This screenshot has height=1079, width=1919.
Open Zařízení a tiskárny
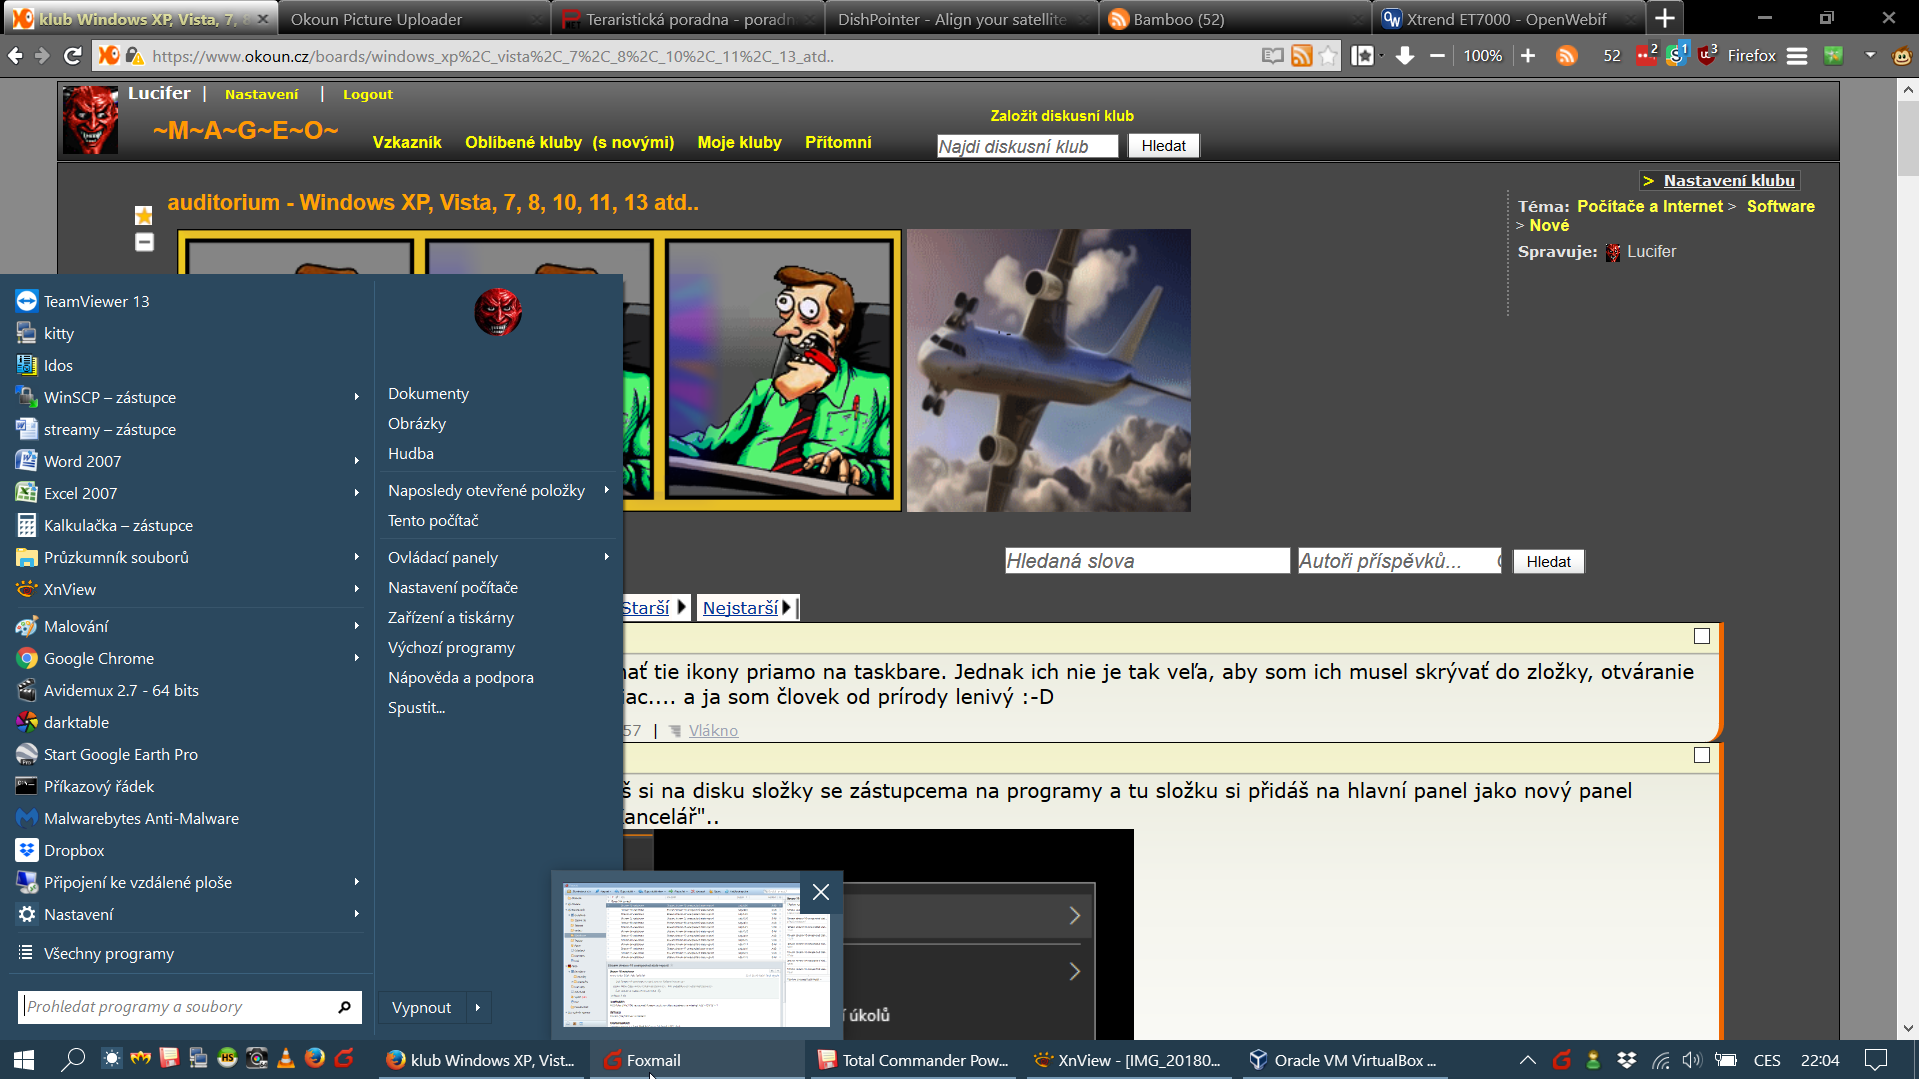coord(451,617)
